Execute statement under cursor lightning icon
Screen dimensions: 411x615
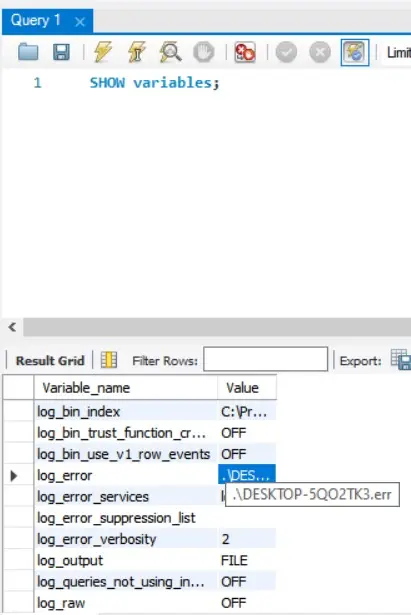136,52
